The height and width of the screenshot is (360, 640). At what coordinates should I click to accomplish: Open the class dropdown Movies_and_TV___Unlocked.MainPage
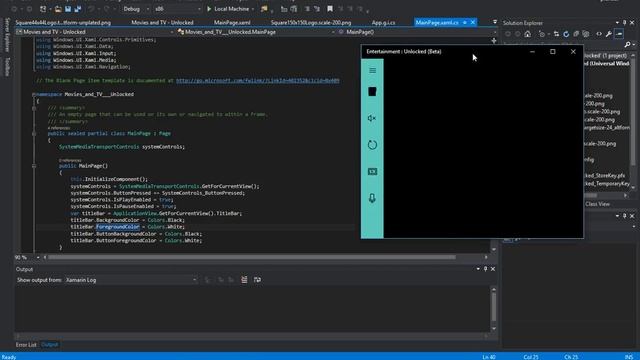256,32
